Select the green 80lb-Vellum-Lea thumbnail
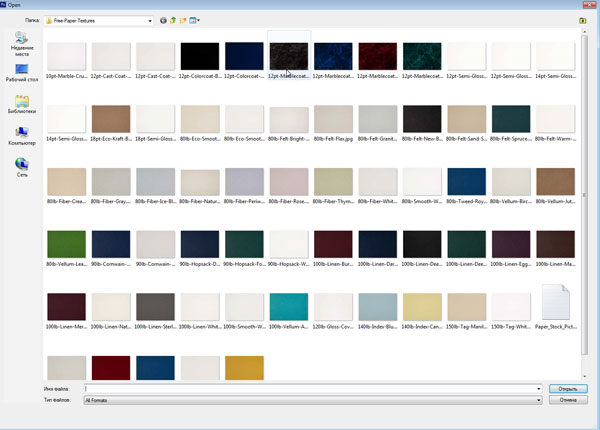This screenshot has height=430, width=600. [67, 244]
